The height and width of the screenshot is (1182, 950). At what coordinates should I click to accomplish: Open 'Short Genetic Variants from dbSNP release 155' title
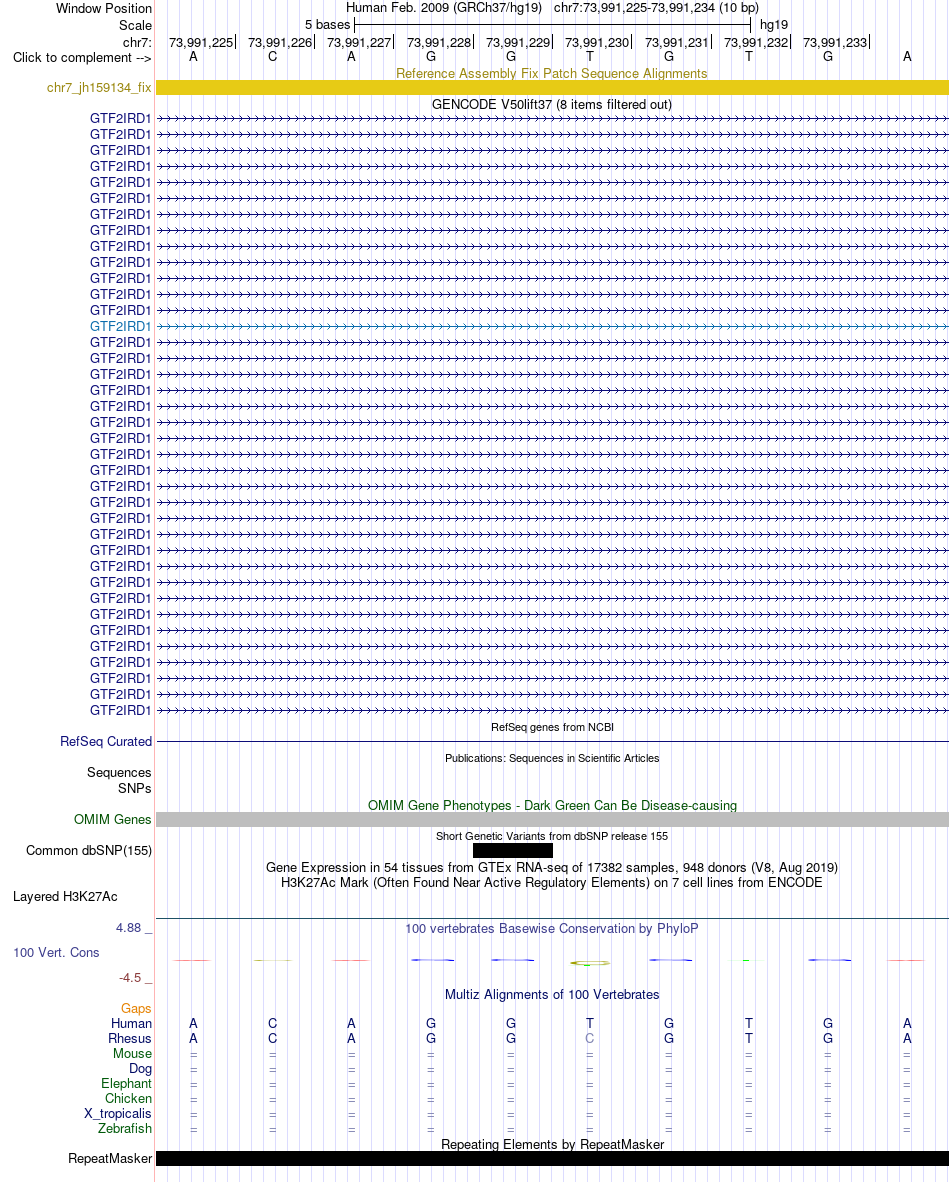[552, 836]
